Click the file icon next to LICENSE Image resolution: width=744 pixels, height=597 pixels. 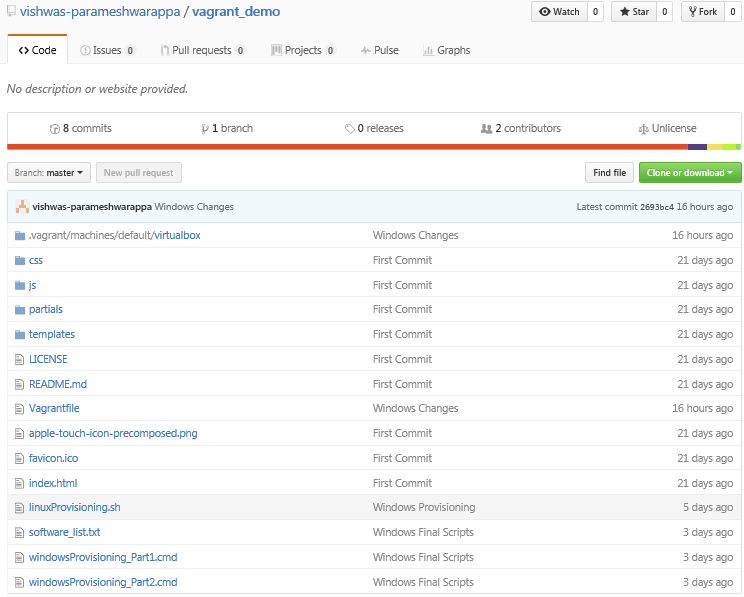(19, 359)
